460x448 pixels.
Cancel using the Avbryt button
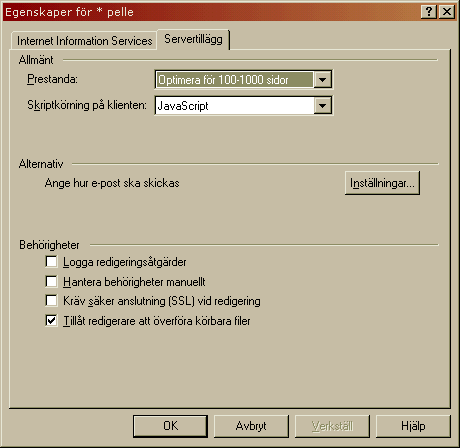tap(251, 426)
